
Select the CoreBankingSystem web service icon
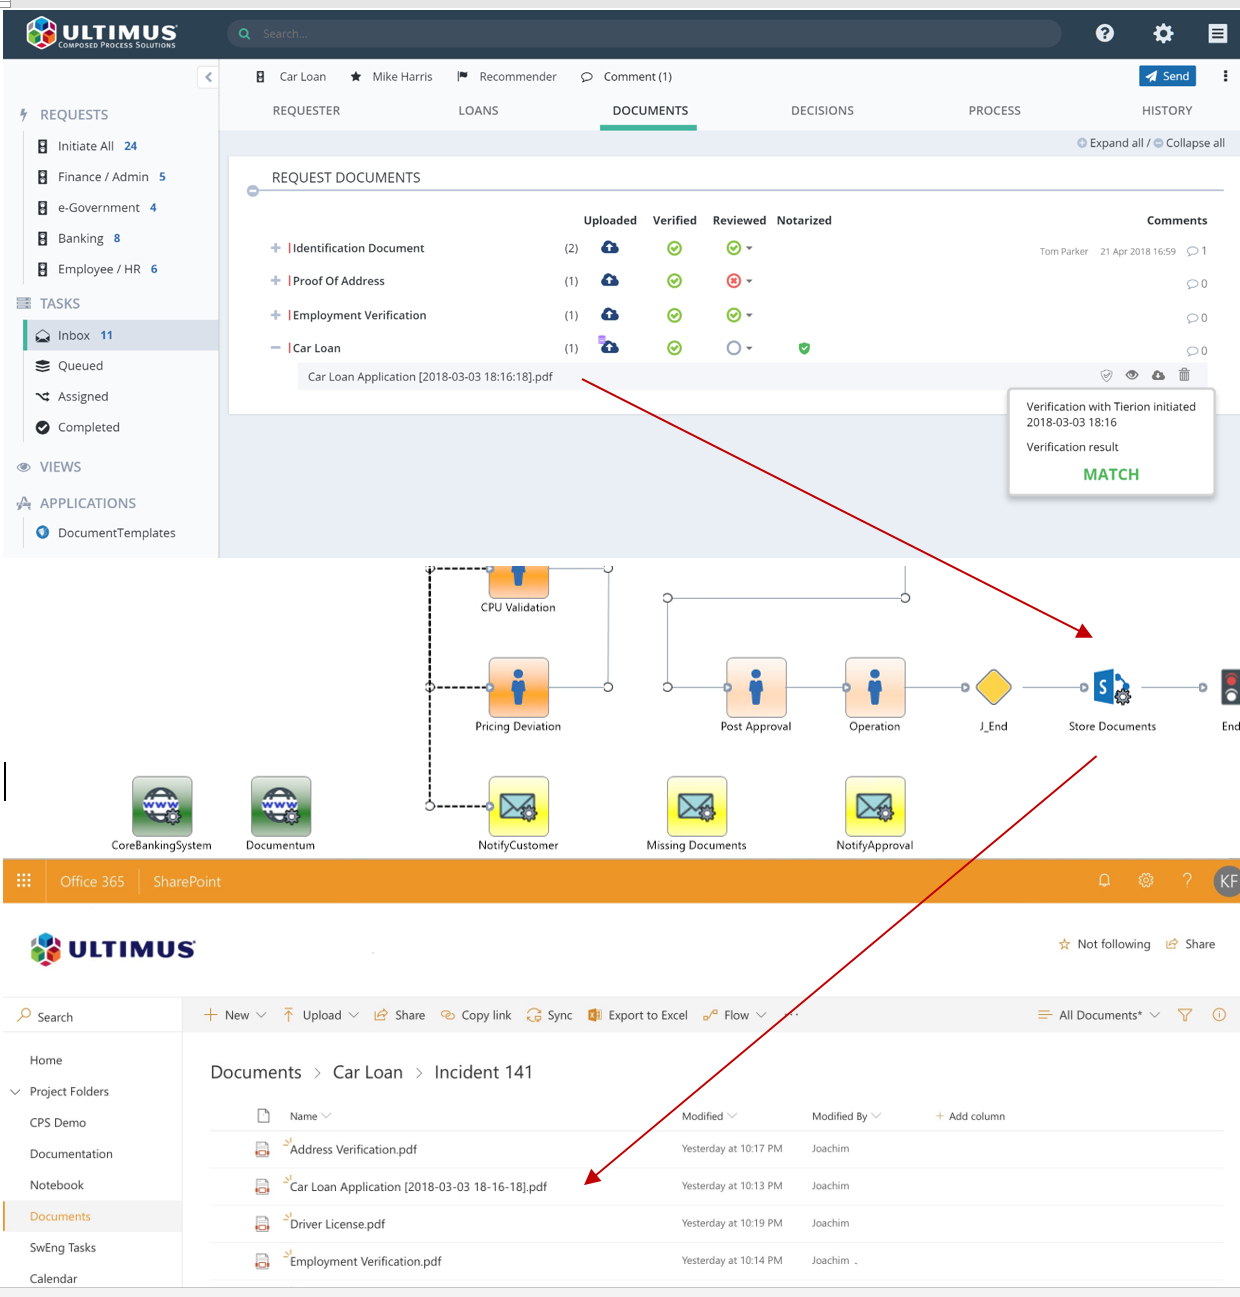pos(162,806)
